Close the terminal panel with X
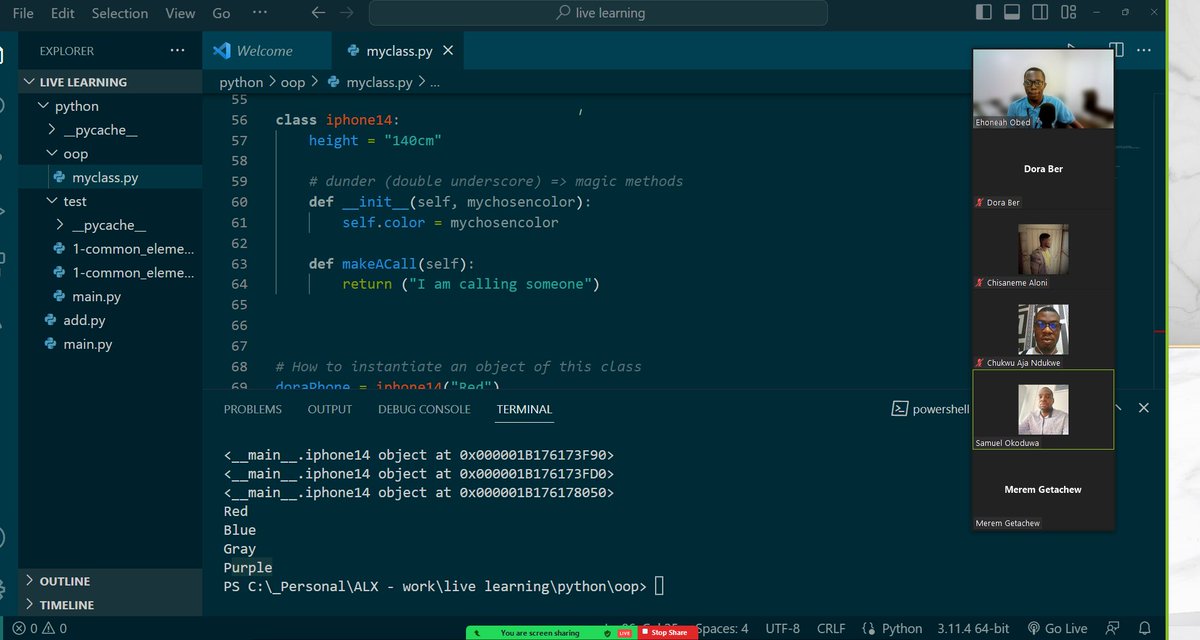Image resolution: width=1200 pixels, height=640 pixels. (x=1144, y=408)
